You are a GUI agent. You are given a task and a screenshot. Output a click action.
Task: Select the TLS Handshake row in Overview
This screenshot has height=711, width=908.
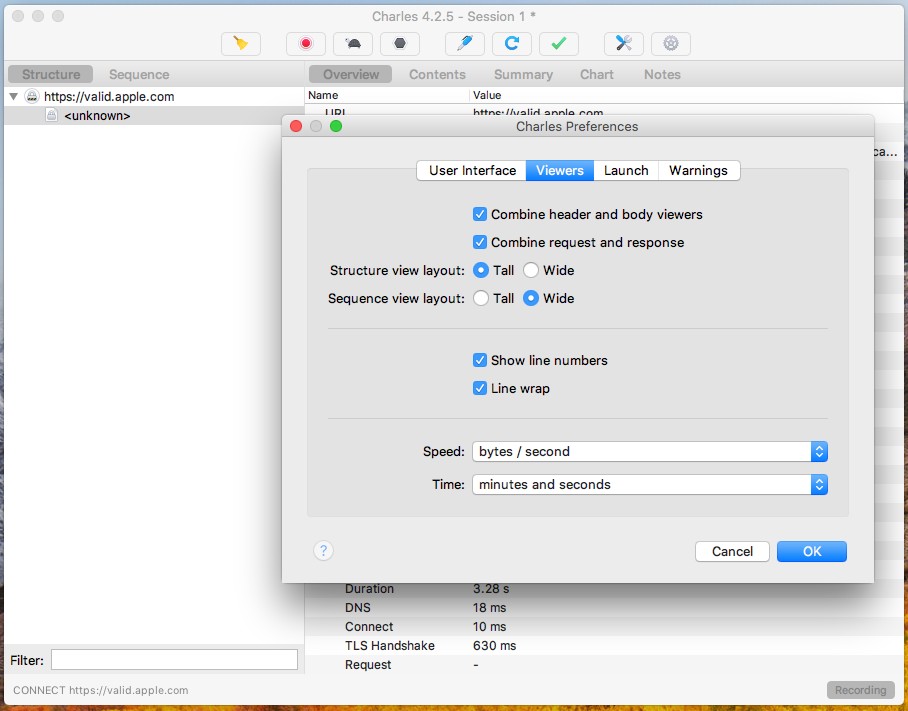606,646
